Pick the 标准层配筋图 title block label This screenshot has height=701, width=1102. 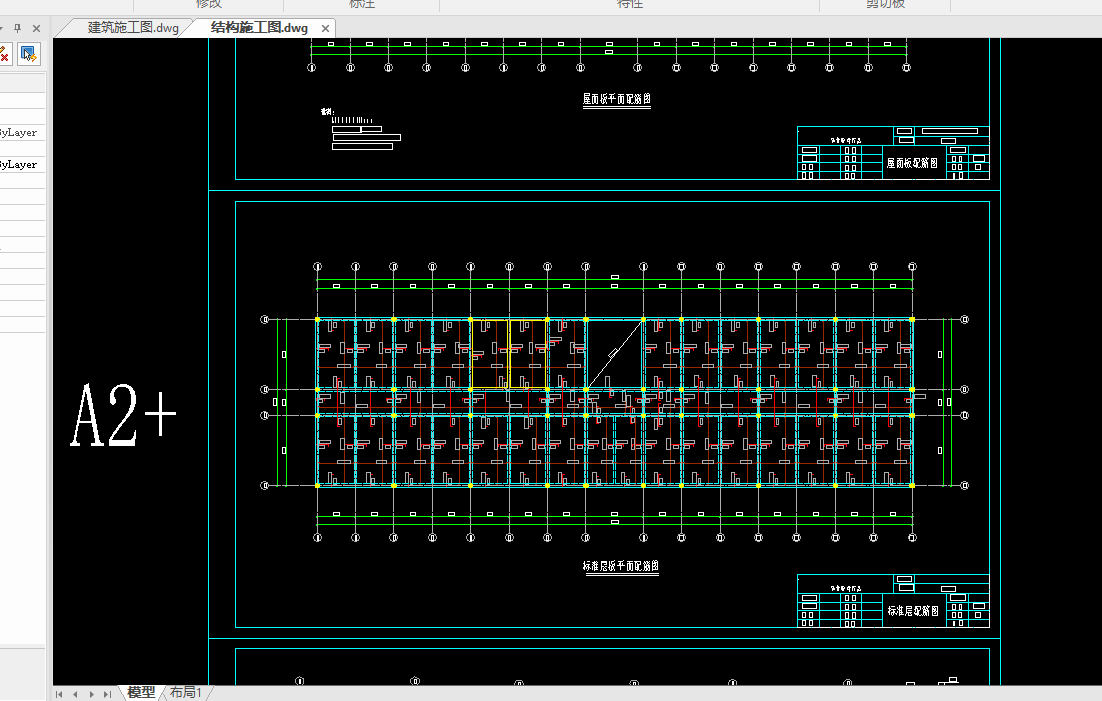click(912, 611)
